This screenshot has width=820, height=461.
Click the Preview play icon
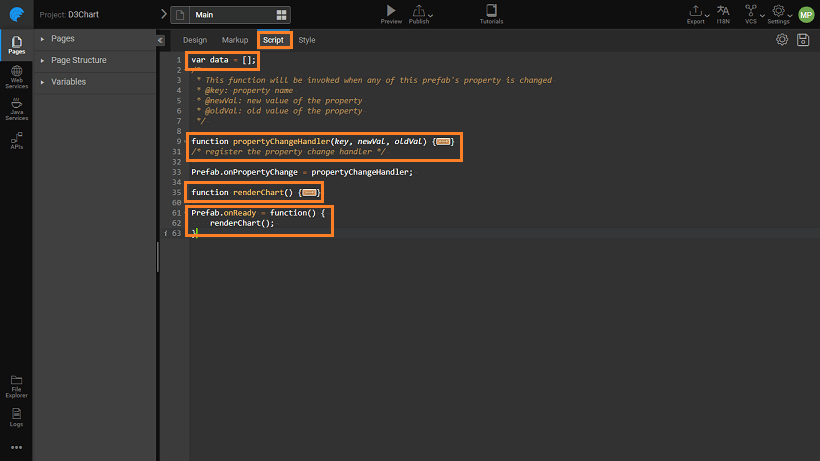(x=392, y=11)
